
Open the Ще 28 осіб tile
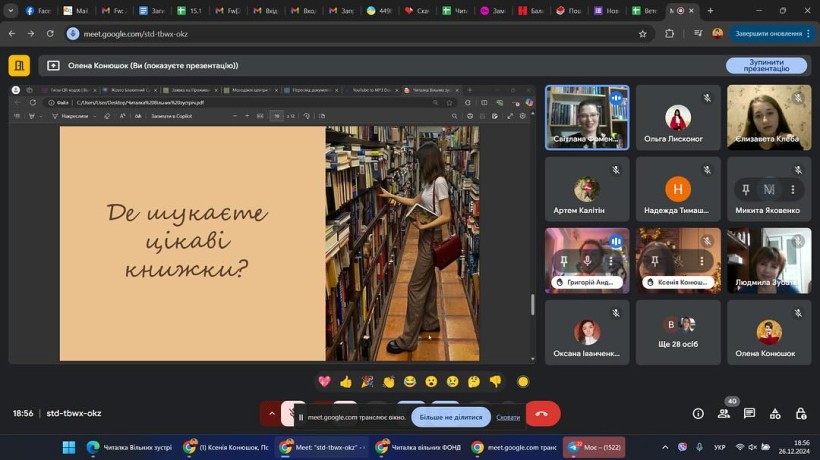pyautogui.click(x=678, y=332)
